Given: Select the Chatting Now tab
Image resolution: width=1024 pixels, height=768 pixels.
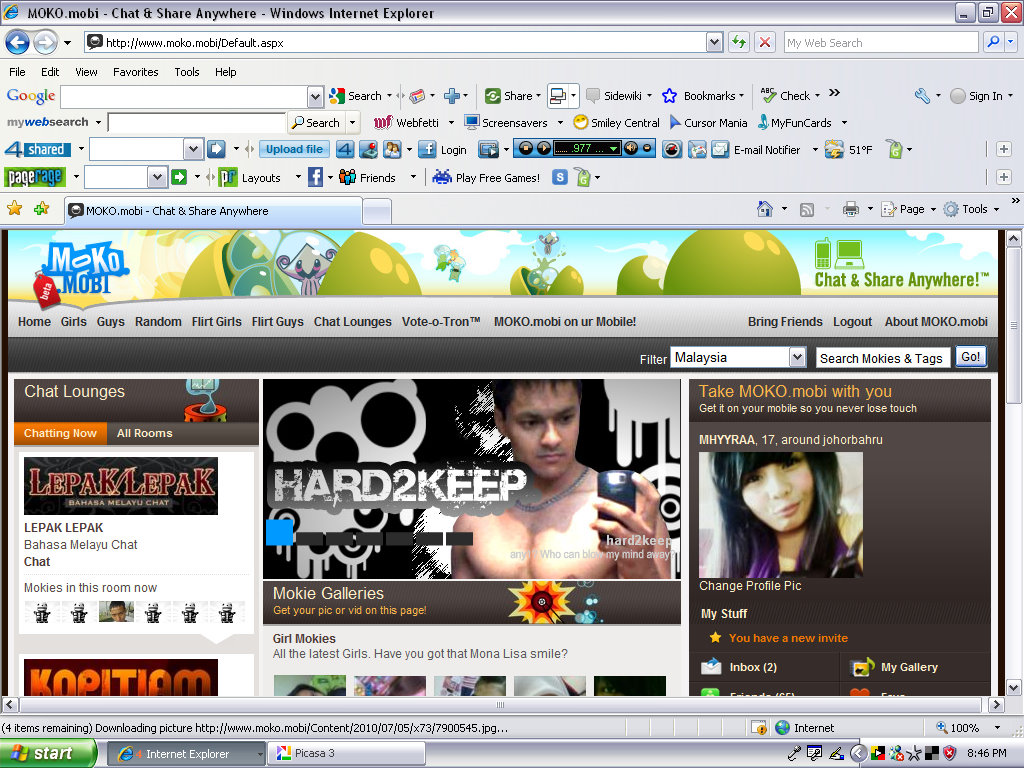Looking at the screenshot, I should (x=60, y=433).
